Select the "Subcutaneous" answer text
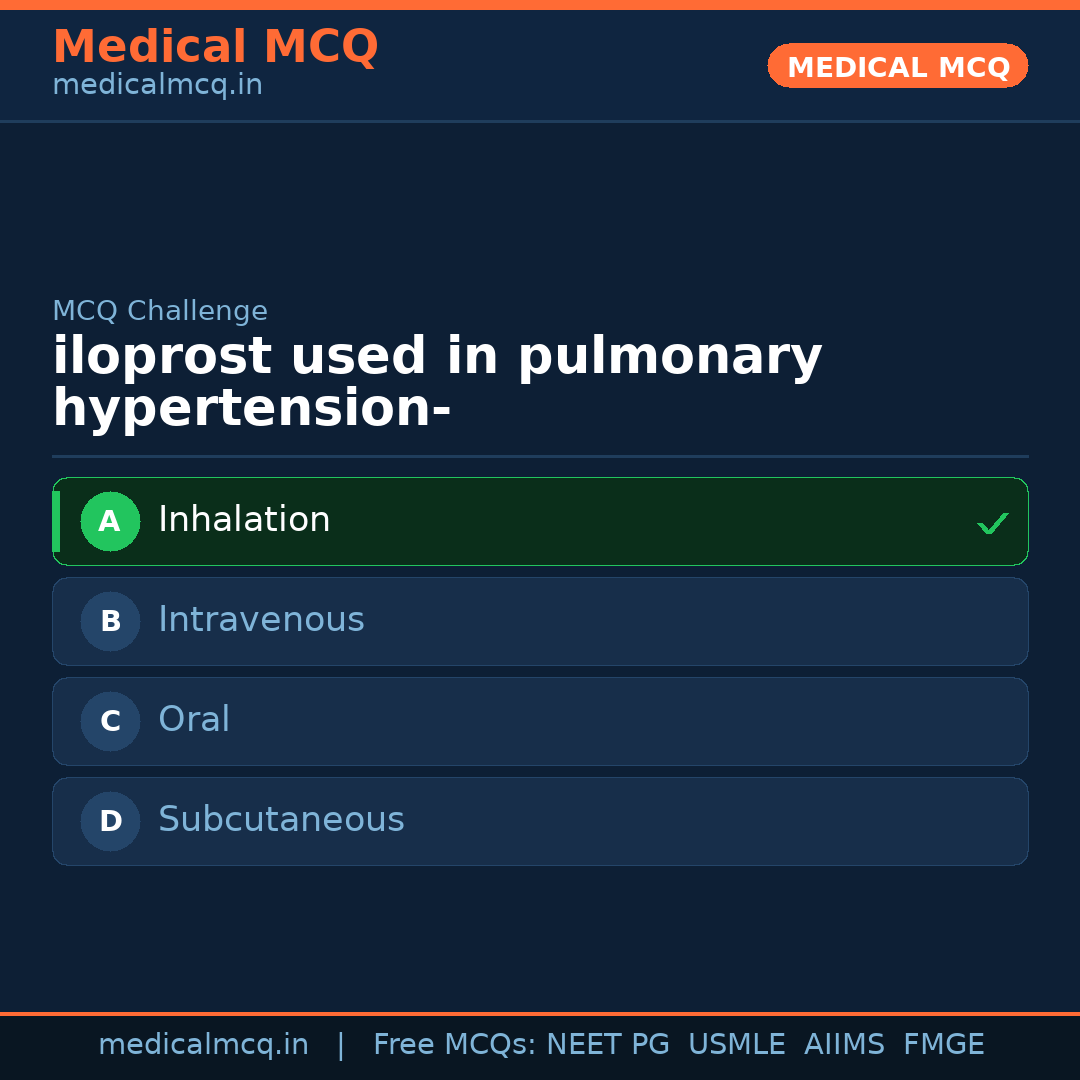 281,820
